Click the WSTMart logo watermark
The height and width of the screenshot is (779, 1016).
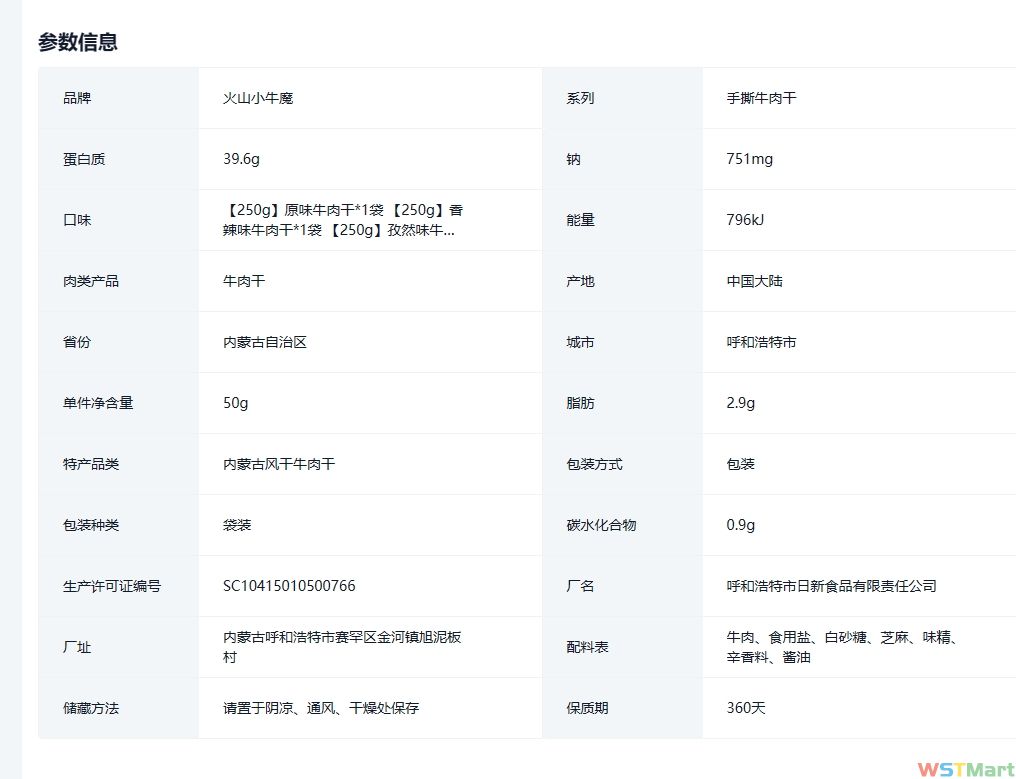pyautogui.click(x=965, y=769)
